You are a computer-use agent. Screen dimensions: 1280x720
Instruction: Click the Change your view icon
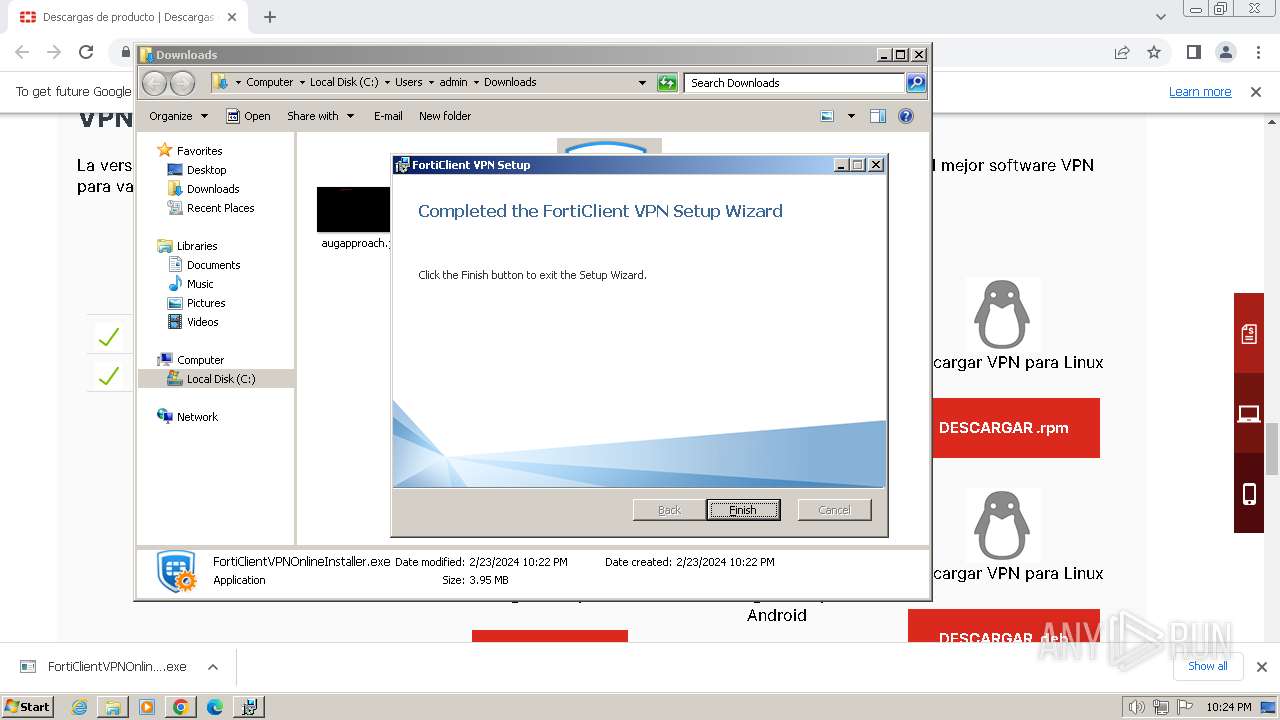[x=827, y=116]
